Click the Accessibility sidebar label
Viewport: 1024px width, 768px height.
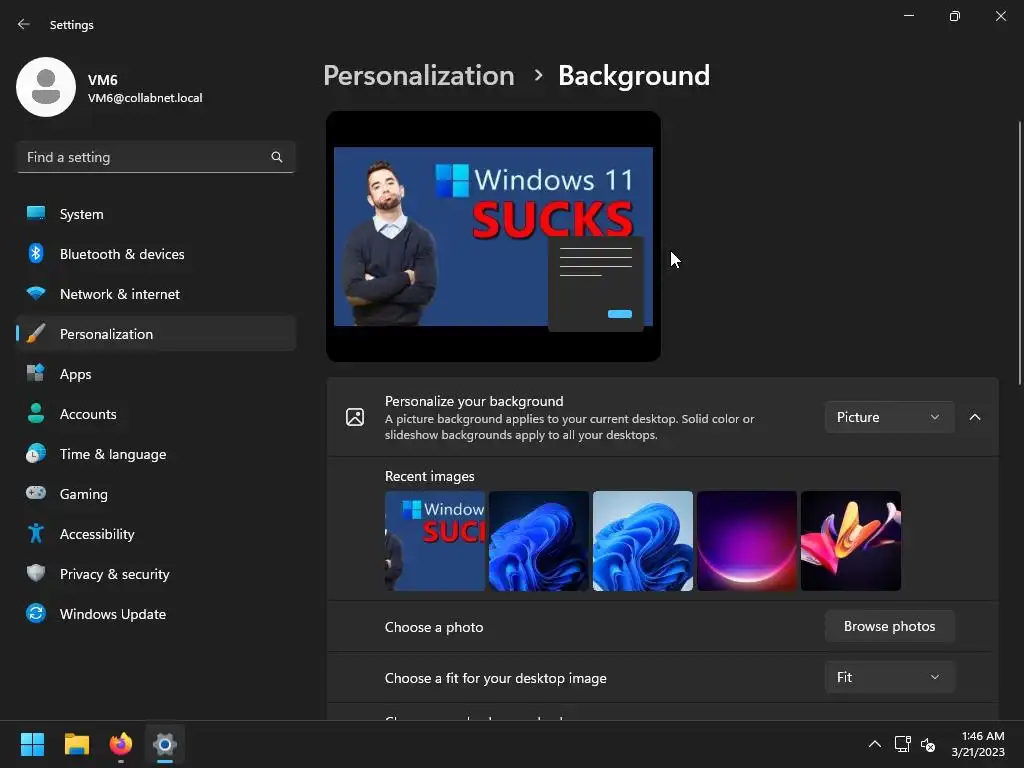click(x=97, y=534)
